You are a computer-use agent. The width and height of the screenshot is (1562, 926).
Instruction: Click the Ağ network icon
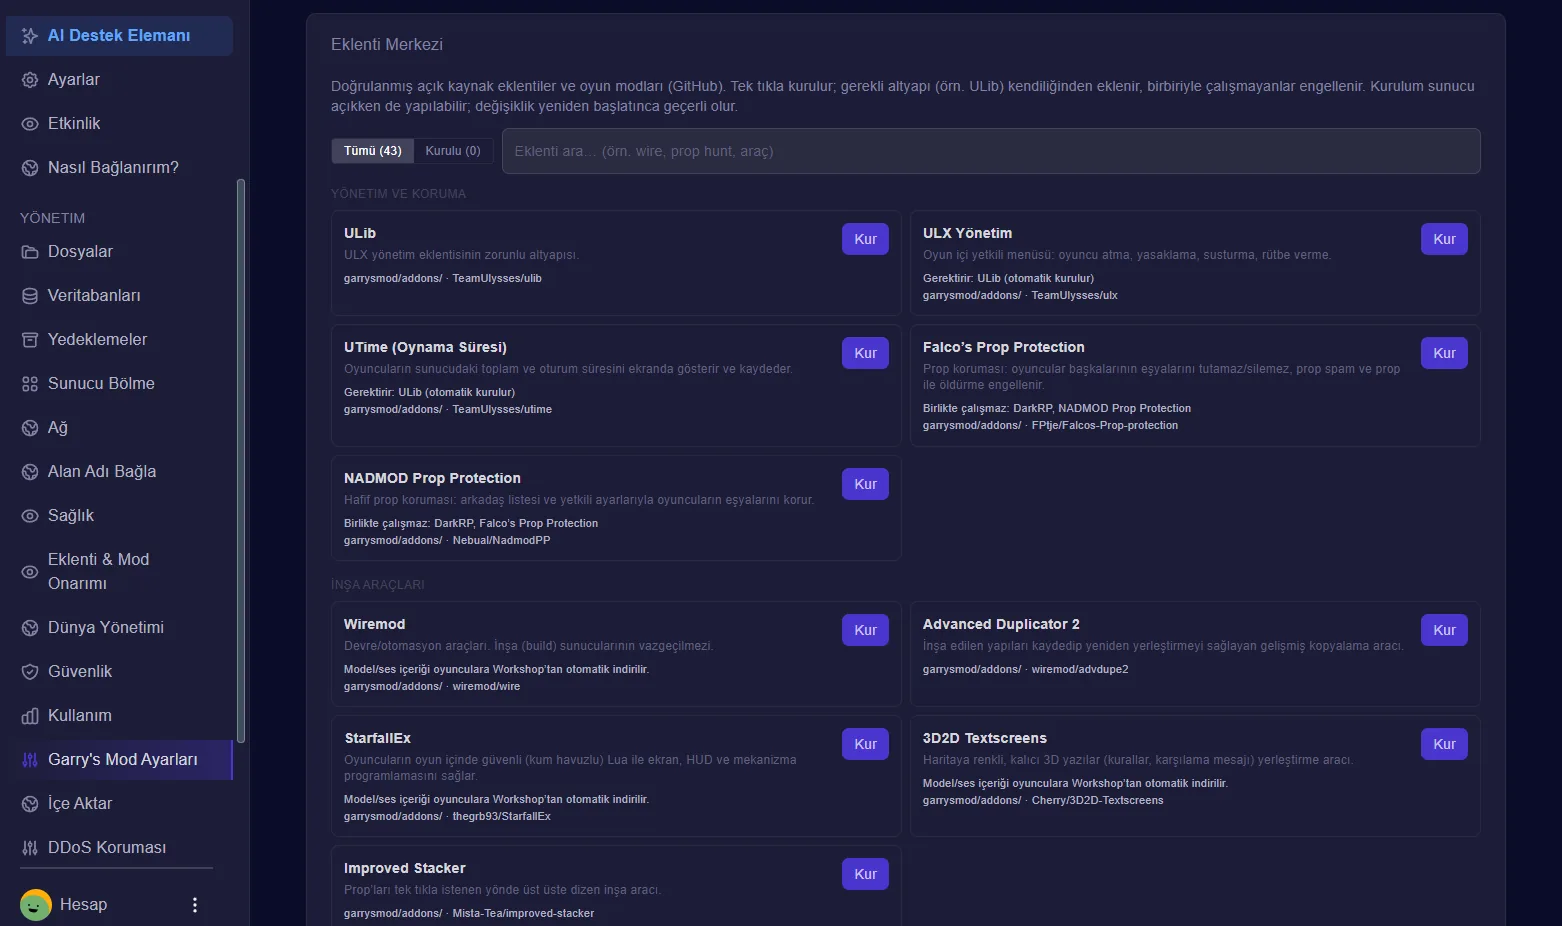[x=30, y=428]
